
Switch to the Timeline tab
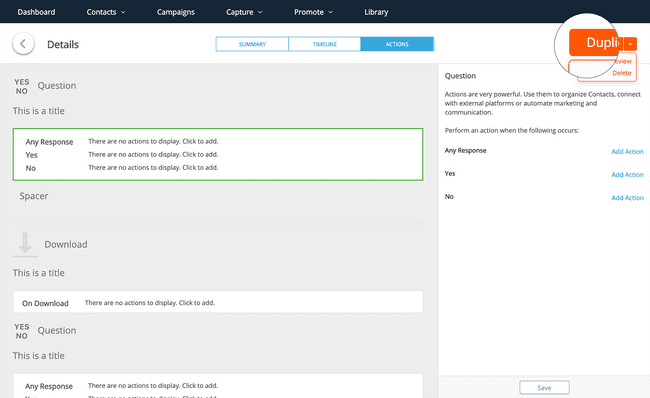325,44
